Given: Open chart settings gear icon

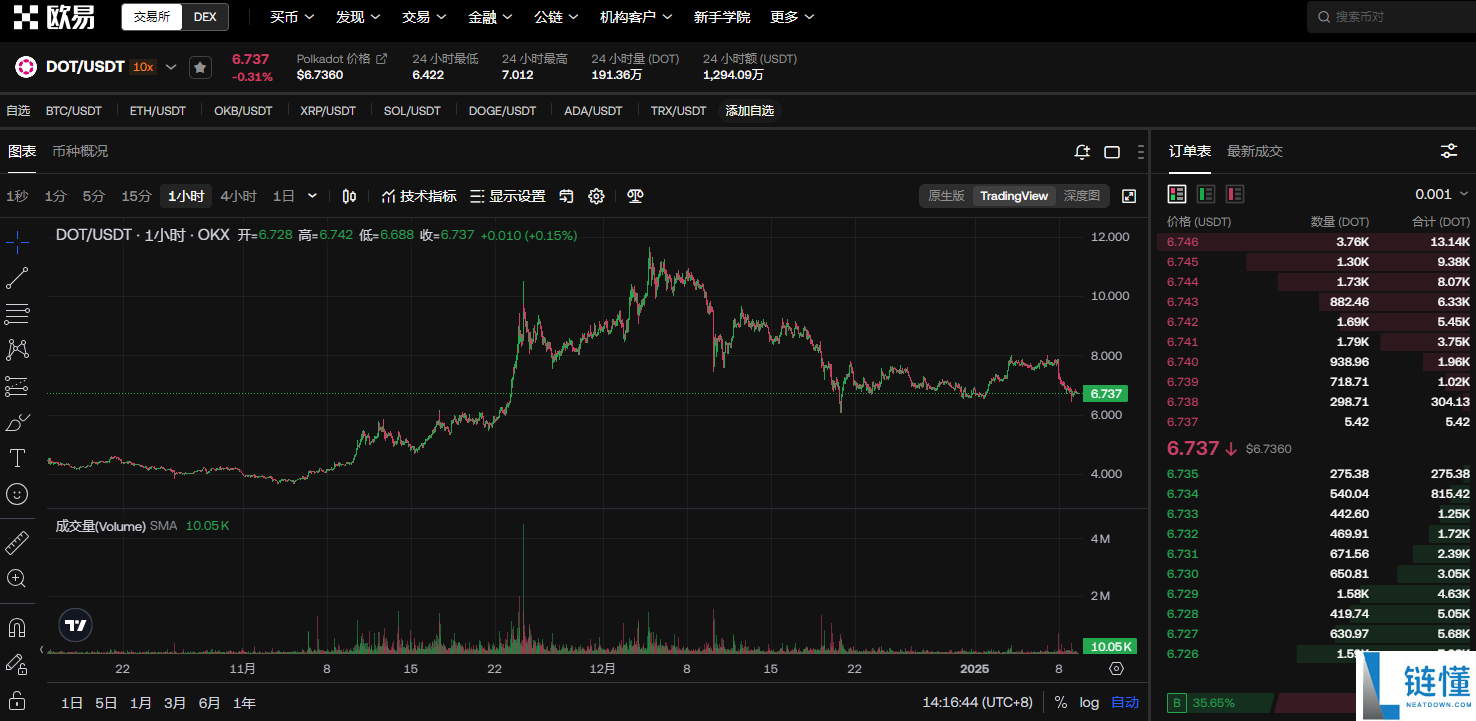Looking at the screenshot, I should (x=597, y=196).
